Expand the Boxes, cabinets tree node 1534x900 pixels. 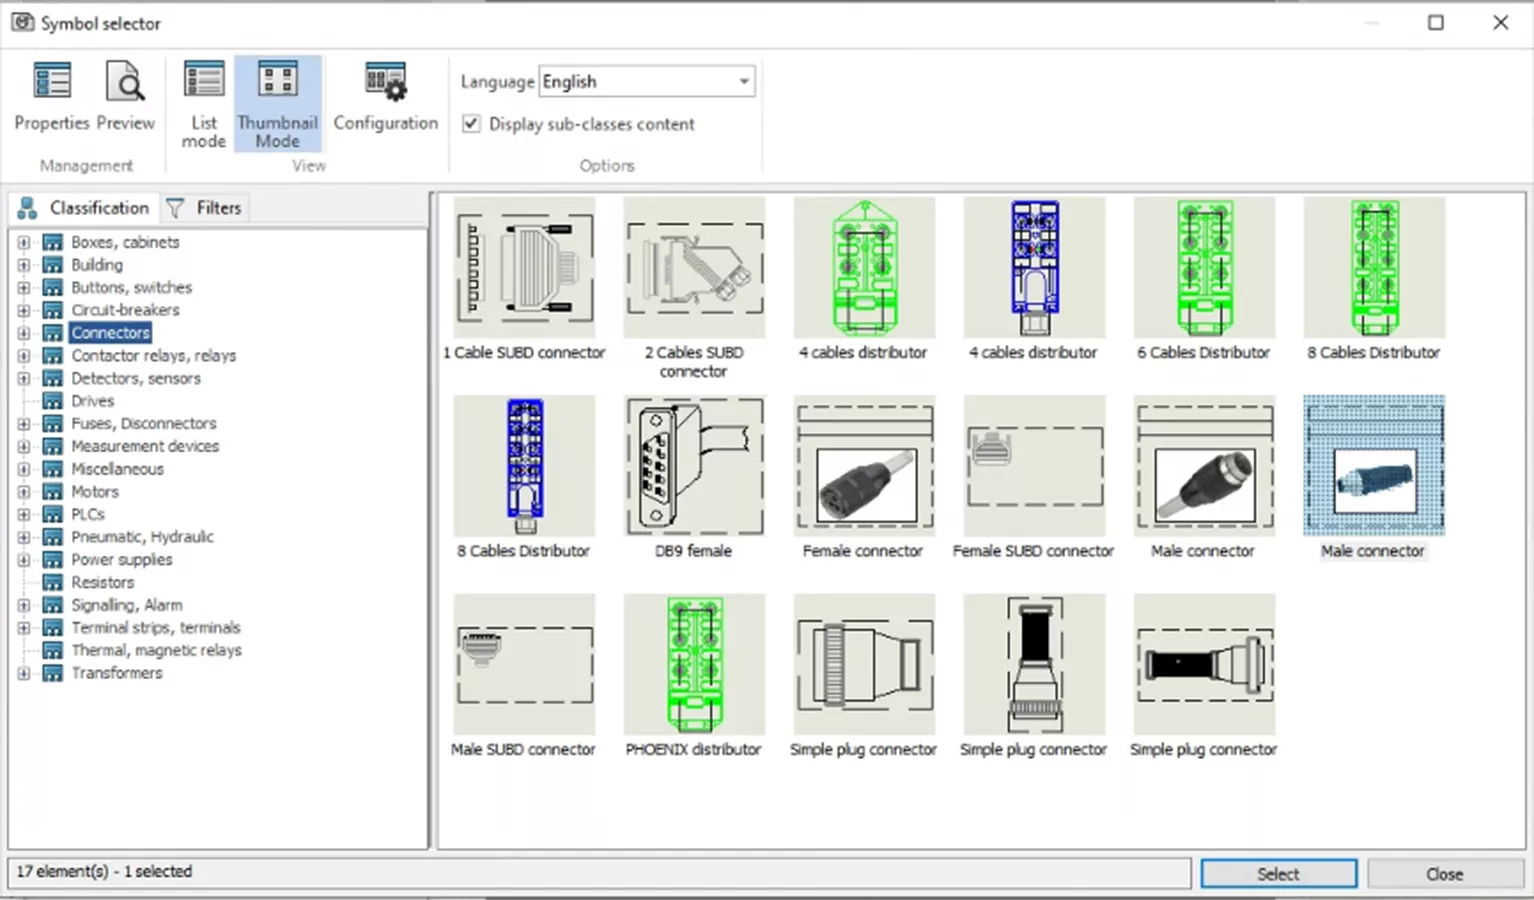point(24,242)
